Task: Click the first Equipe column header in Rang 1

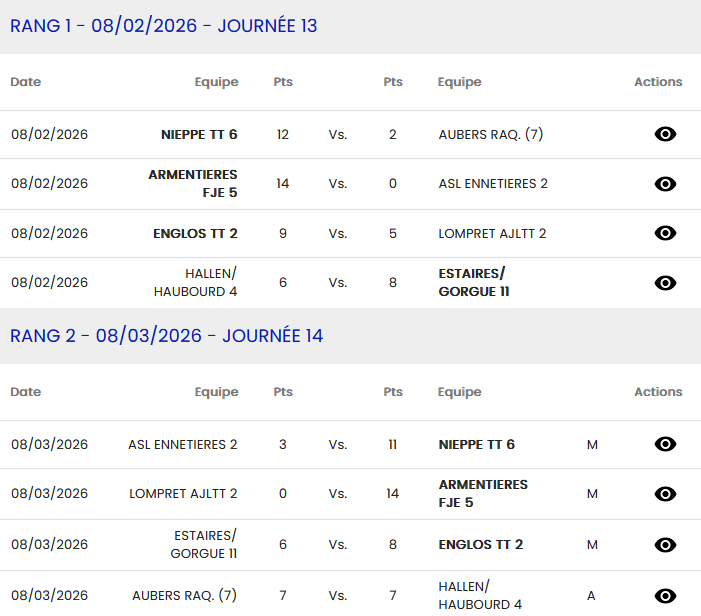Action: pyautogui.click(x=216, y=82)
